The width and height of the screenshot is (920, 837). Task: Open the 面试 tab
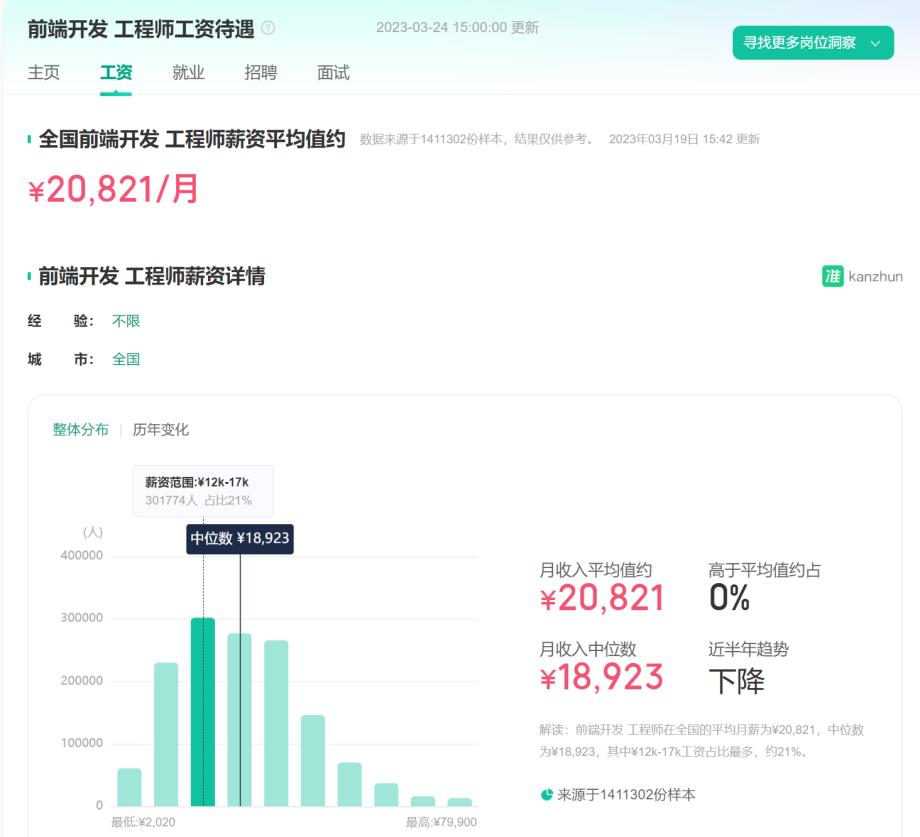pos(333,72)
